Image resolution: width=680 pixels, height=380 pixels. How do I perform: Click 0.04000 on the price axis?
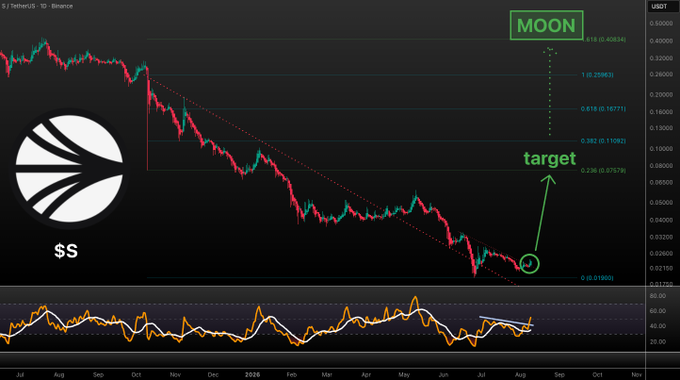(x=661, y=220)
